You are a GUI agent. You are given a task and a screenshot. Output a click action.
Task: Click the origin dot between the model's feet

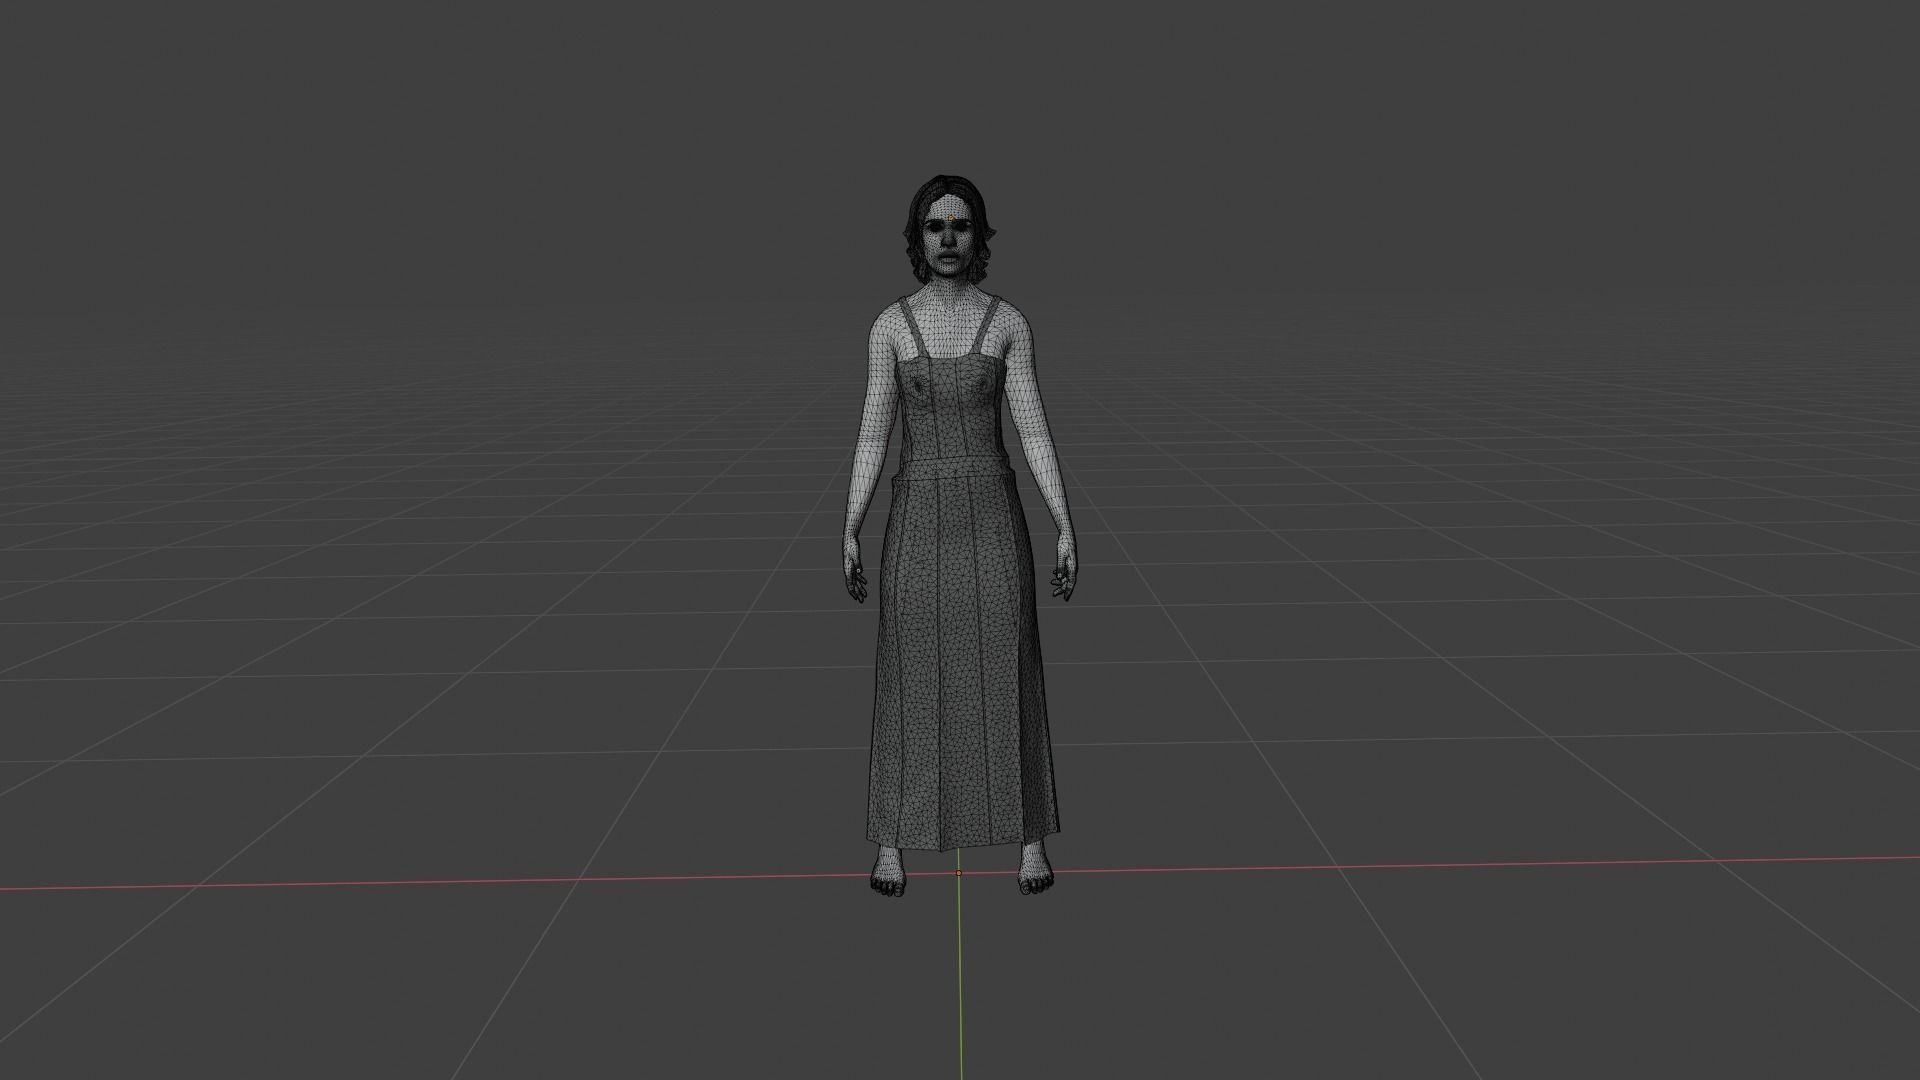[959, 873]
